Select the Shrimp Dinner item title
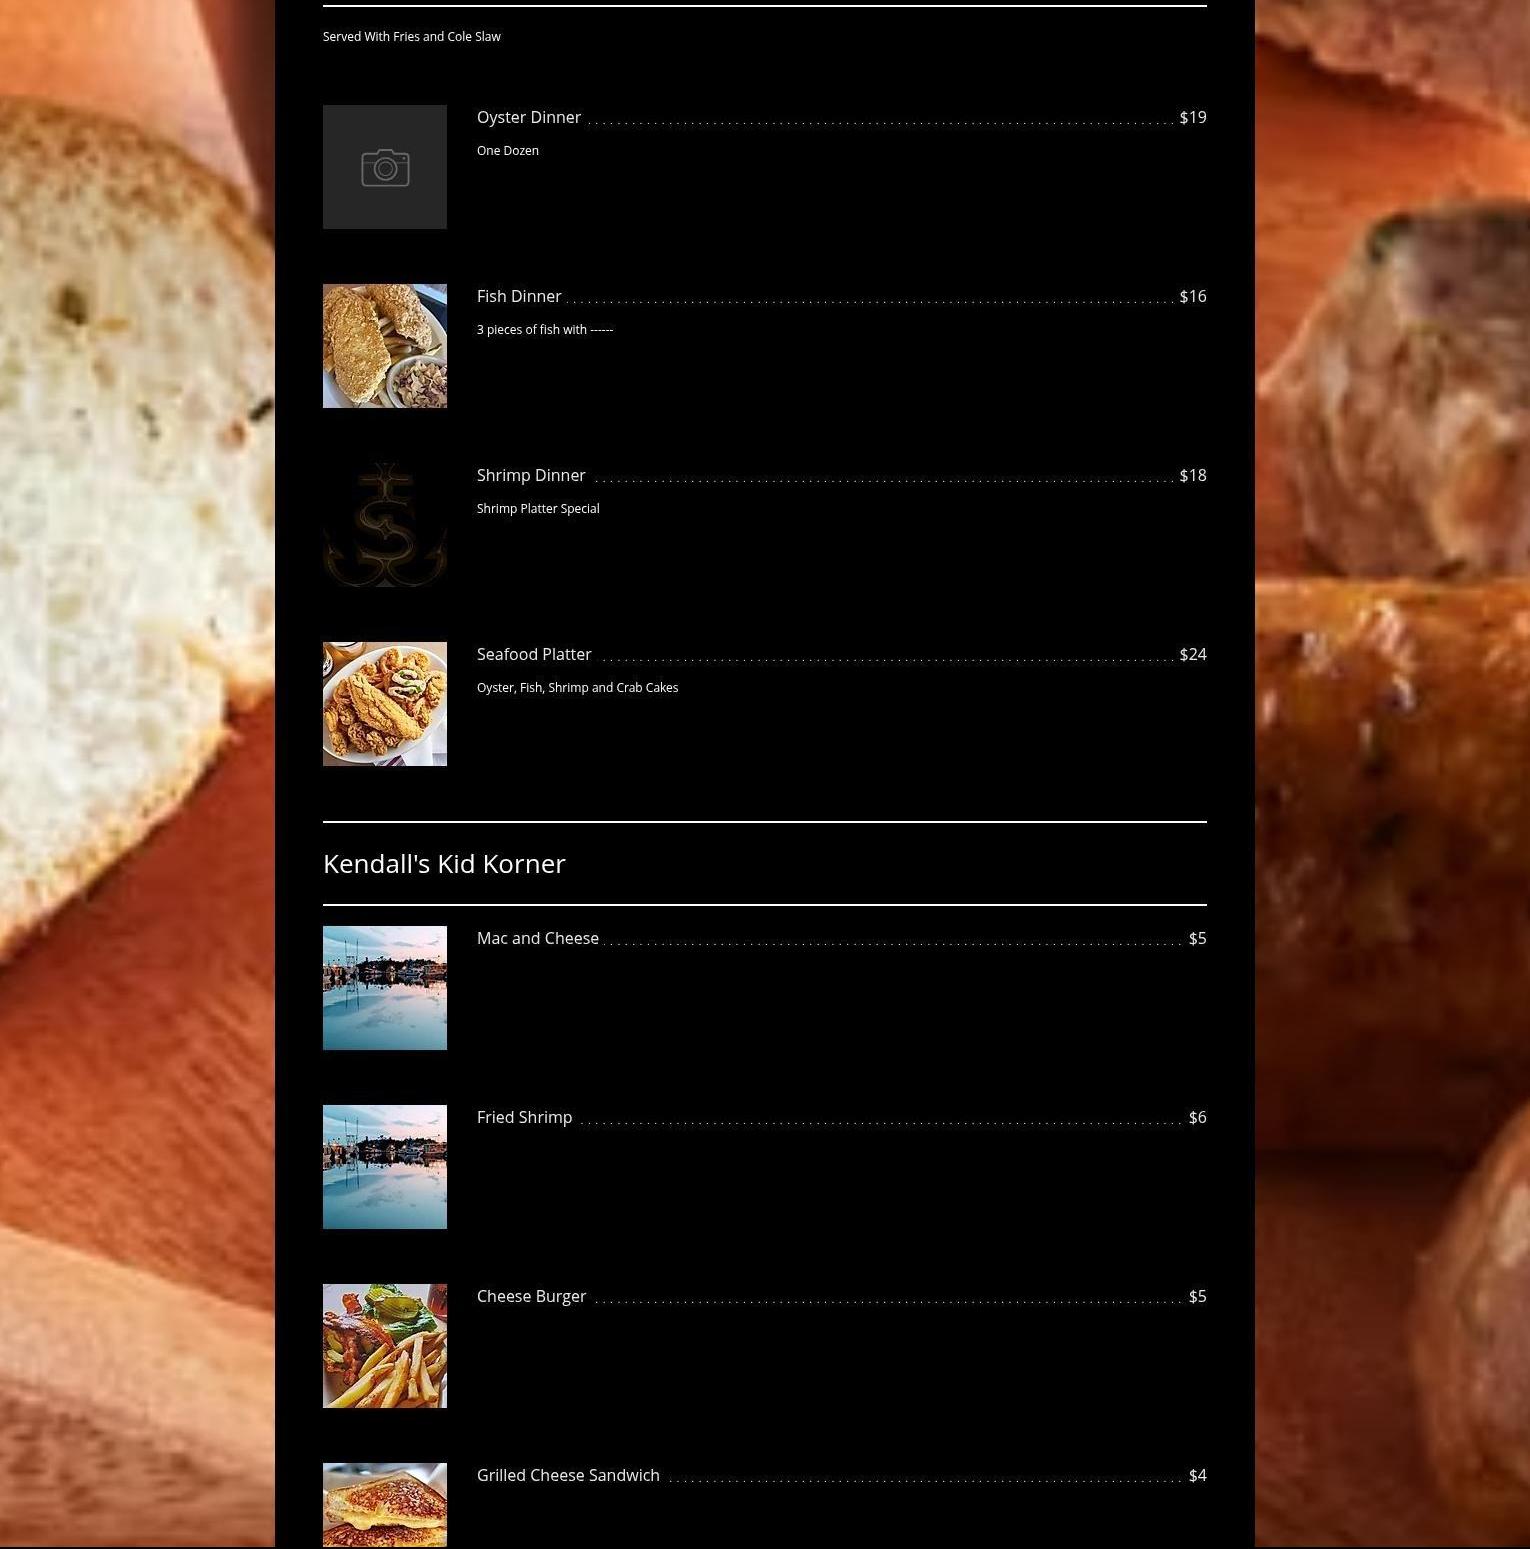This screenshot has width=1530, height=1549. tap(531, 475)
